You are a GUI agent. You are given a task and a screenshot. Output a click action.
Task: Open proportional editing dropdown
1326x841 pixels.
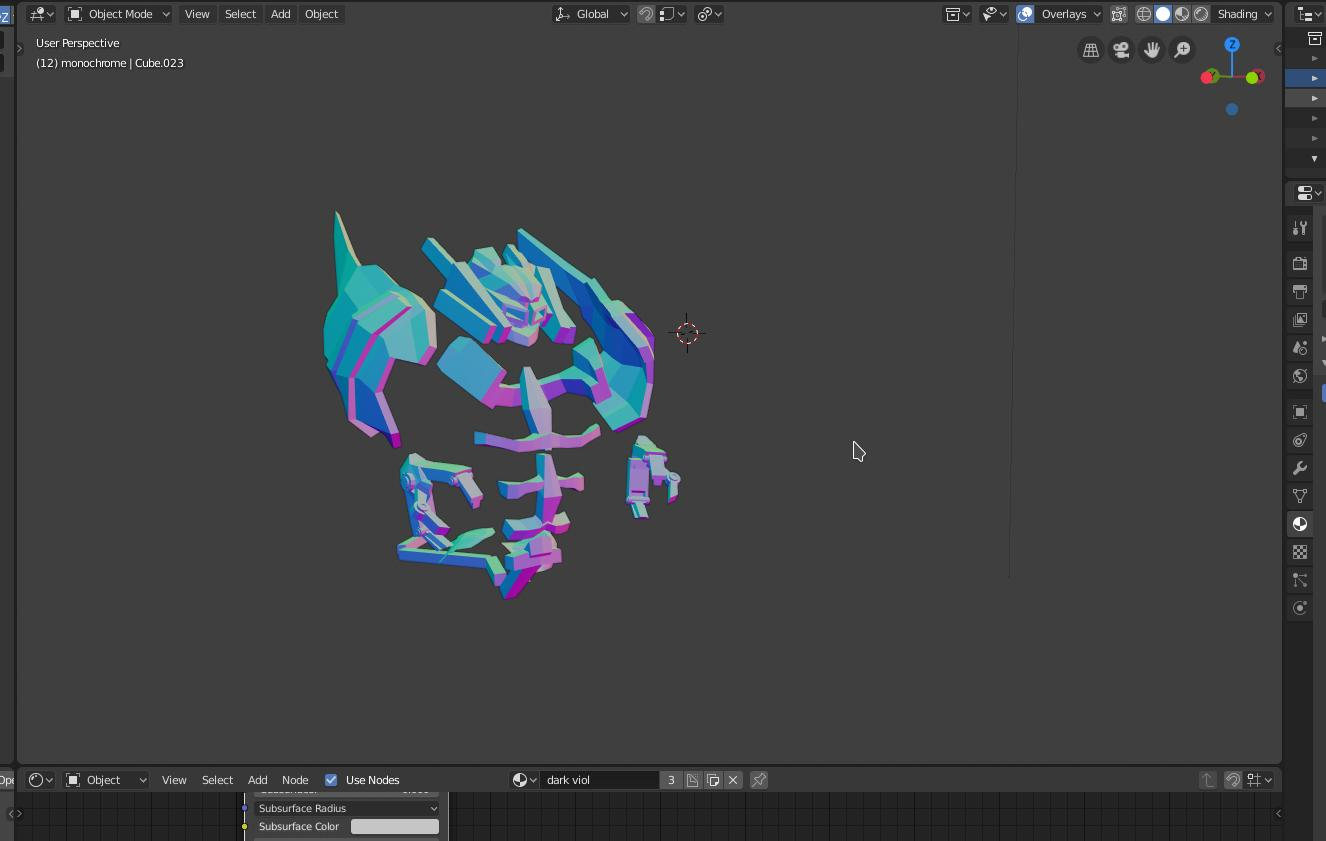point(709,14)
